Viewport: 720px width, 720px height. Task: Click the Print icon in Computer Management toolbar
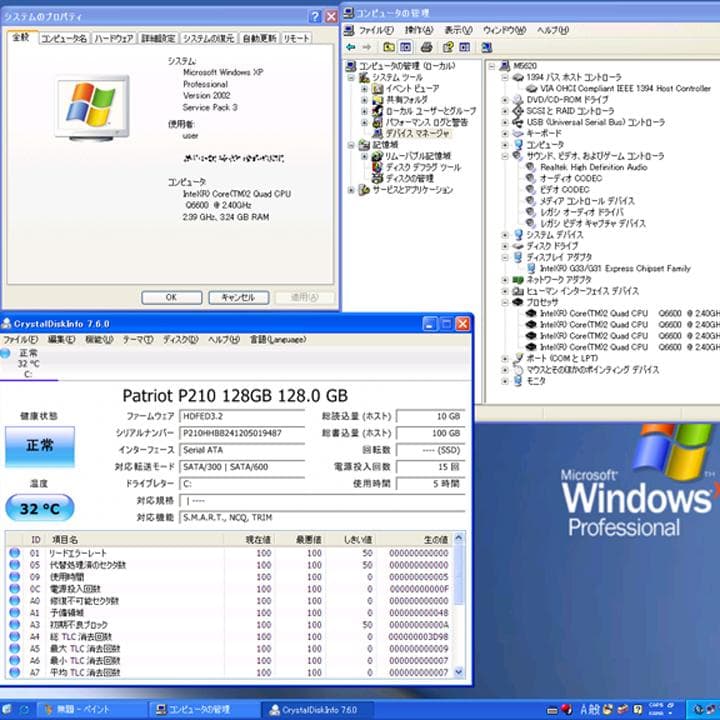[x=427, y=47]
